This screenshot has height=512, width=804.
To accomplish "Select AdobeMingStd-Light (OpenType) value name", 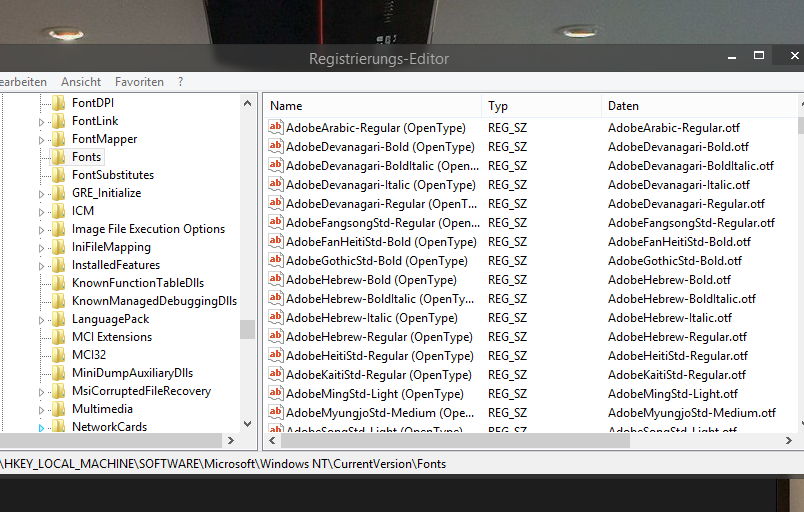I will (375, 394).
